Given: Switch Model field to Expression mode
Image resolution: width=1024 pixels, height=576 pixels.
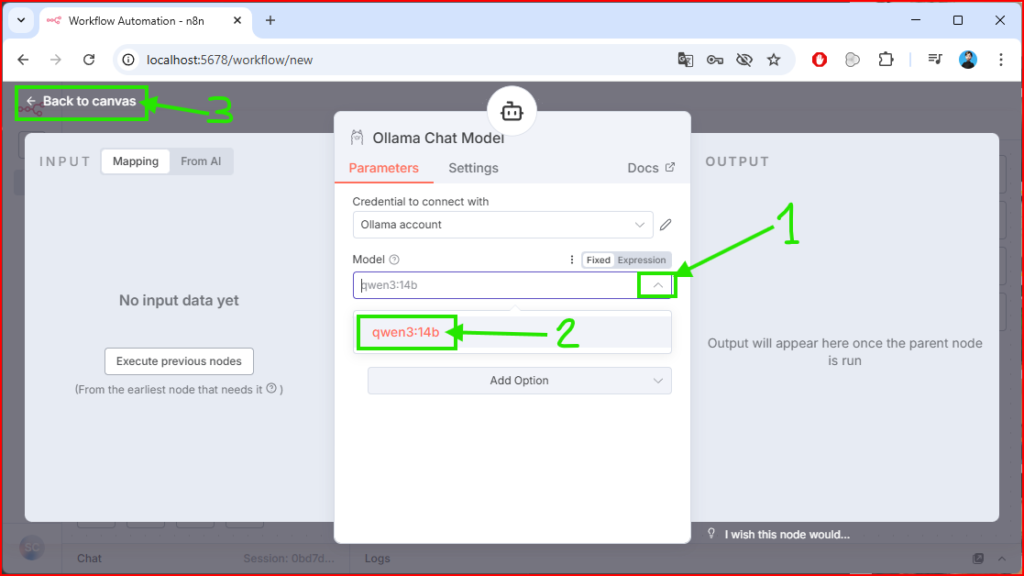Looking at the screenshot, I should coord(641,260).
